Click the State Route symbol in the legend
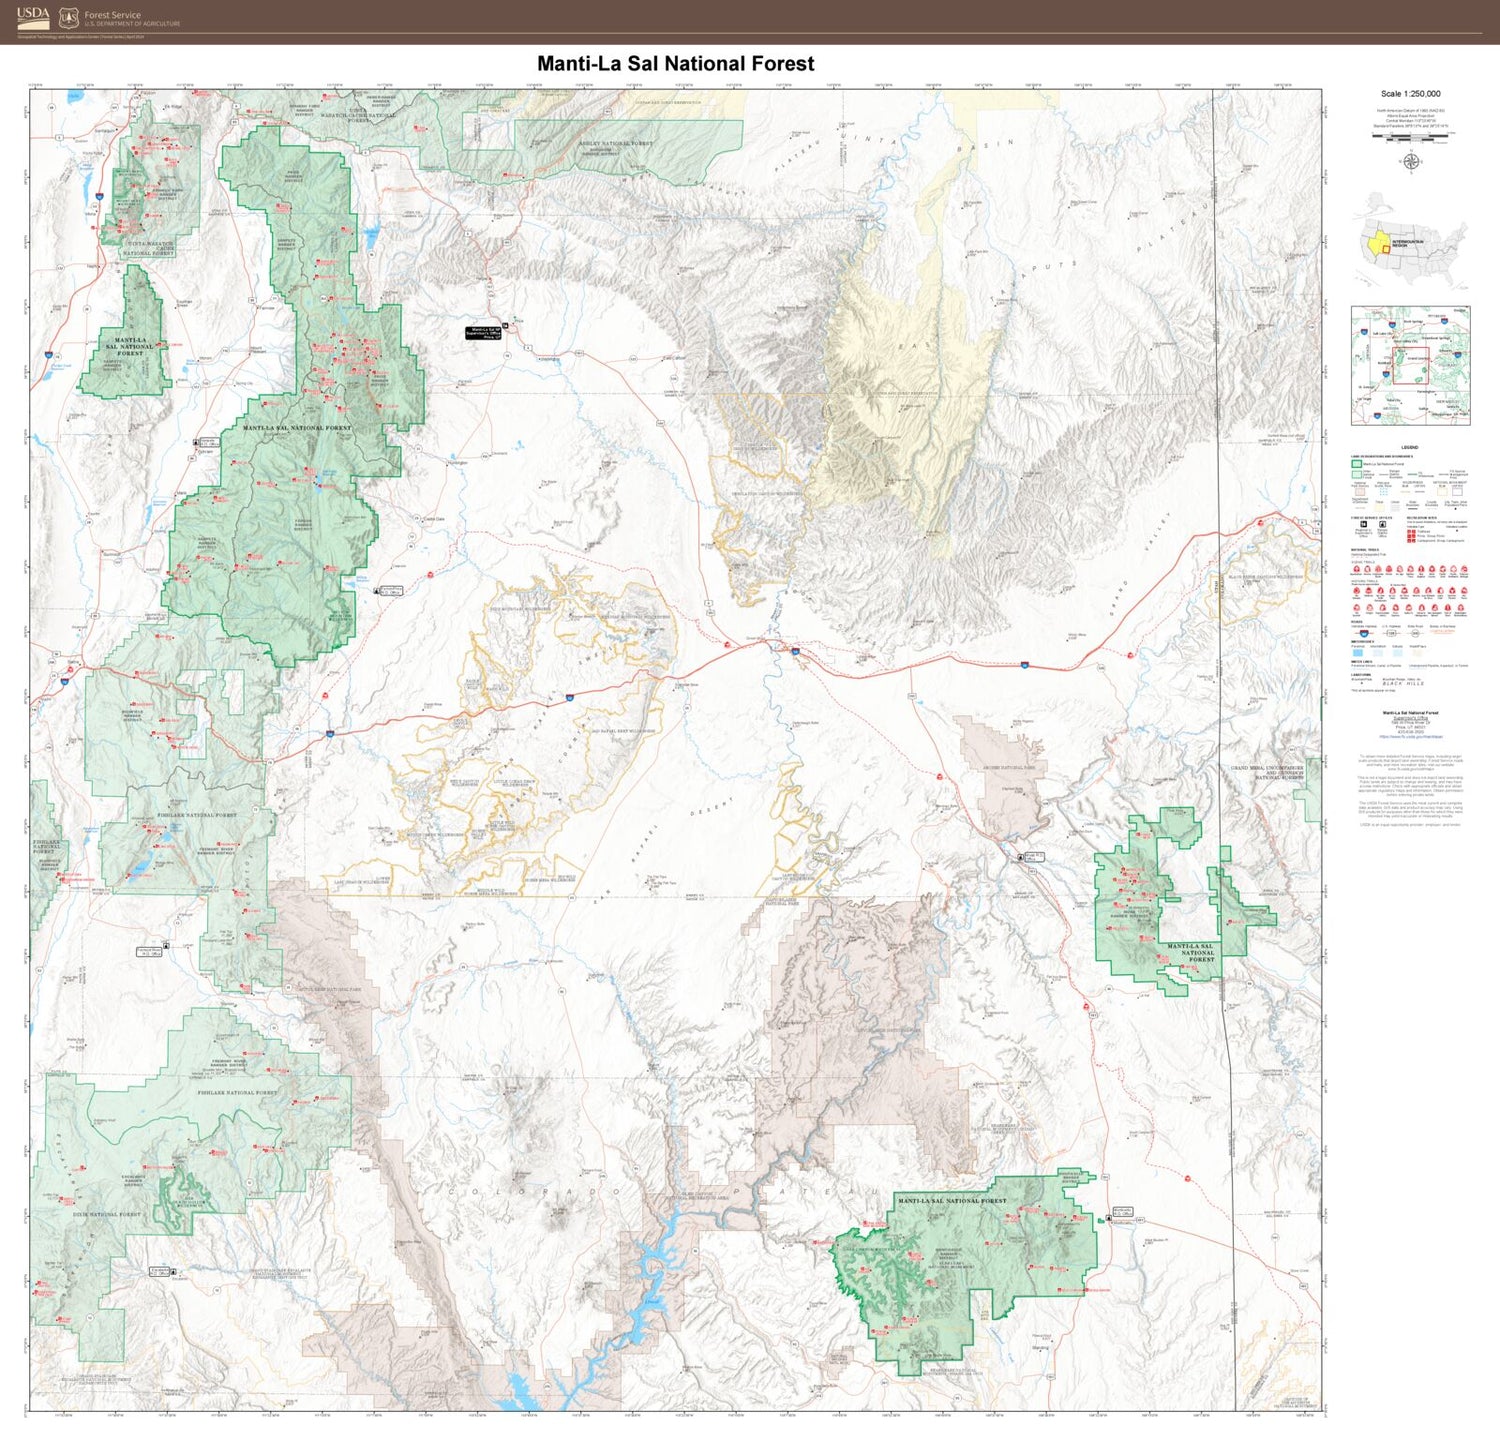The height and width of the screenshot is (1441, 1500). 1415,633
